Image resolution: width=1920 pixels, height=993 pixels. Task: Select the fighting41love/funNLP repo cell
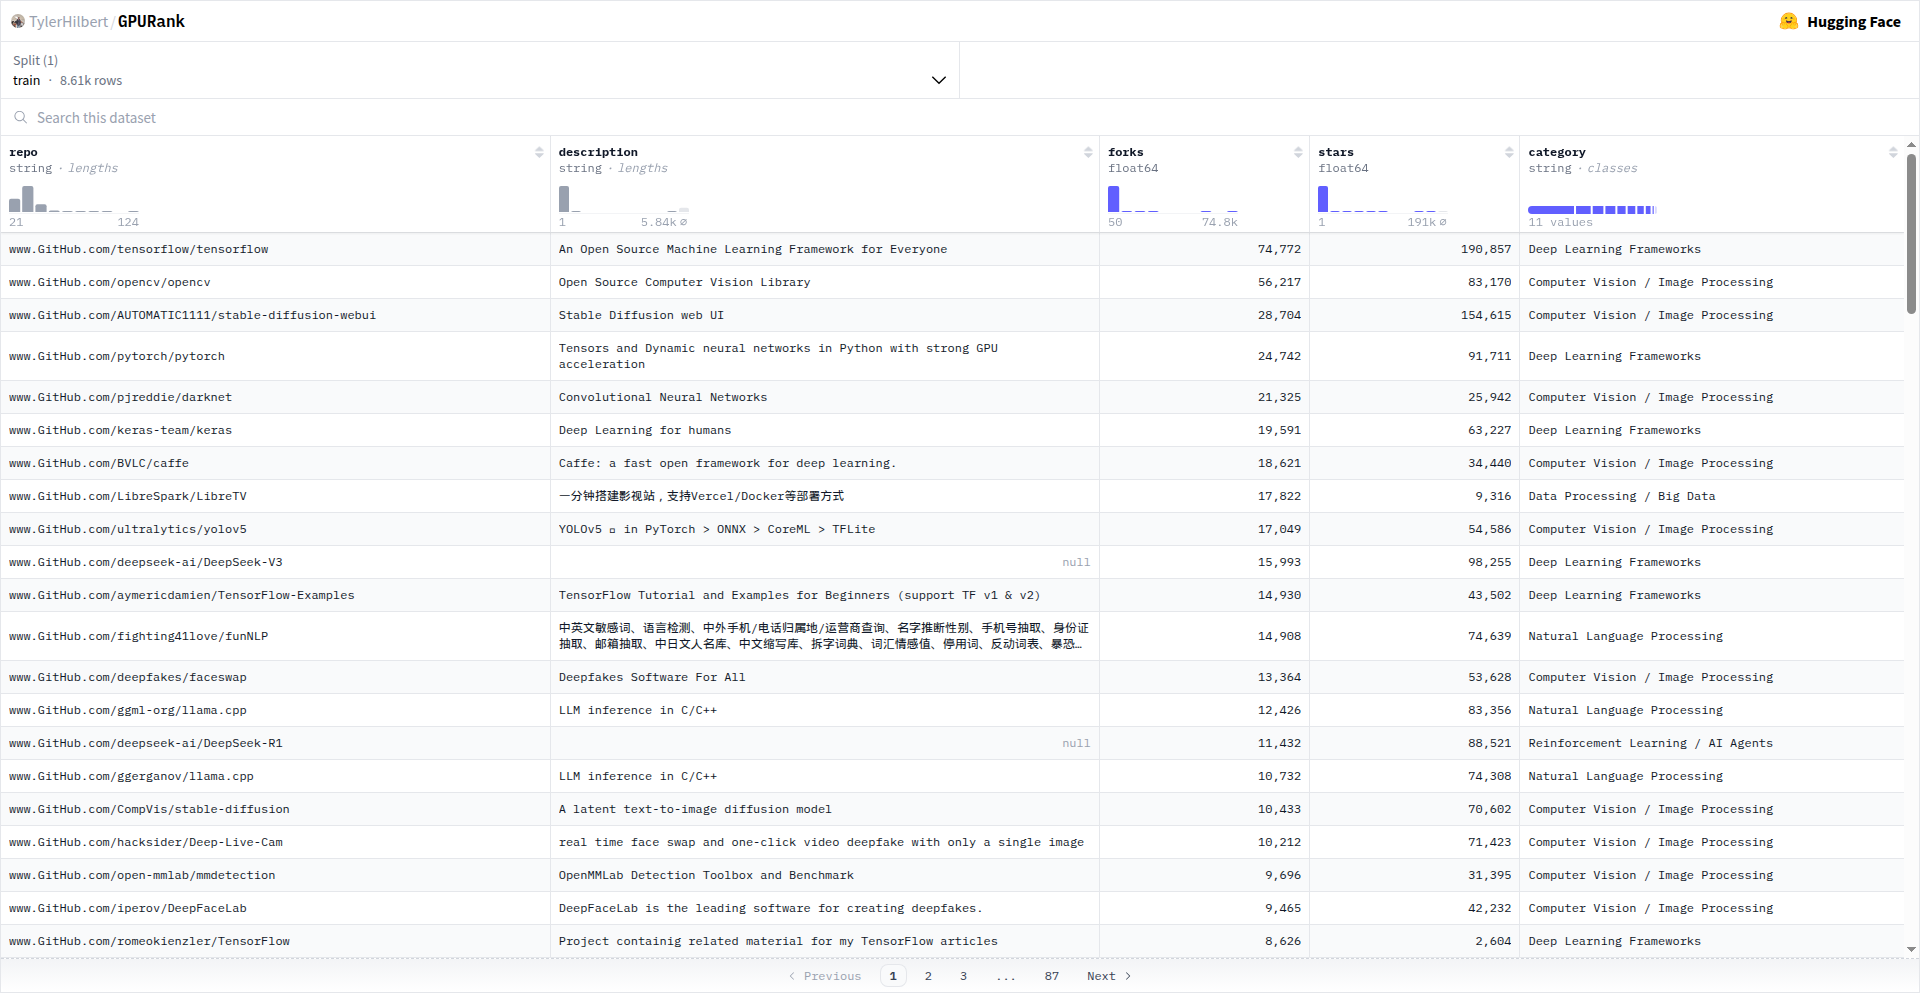point(275,636)
